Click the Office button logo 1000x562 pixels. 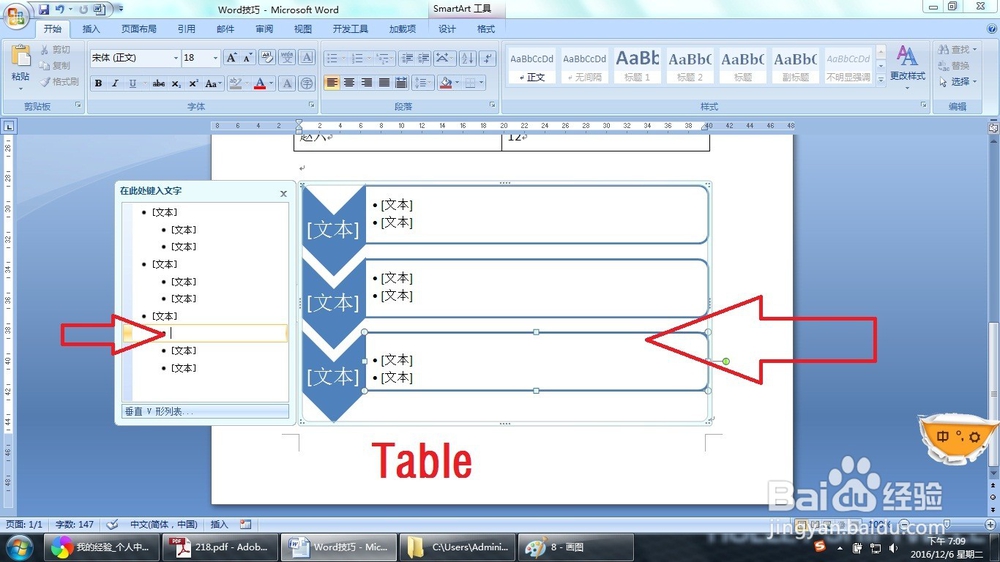coord(17,16)
